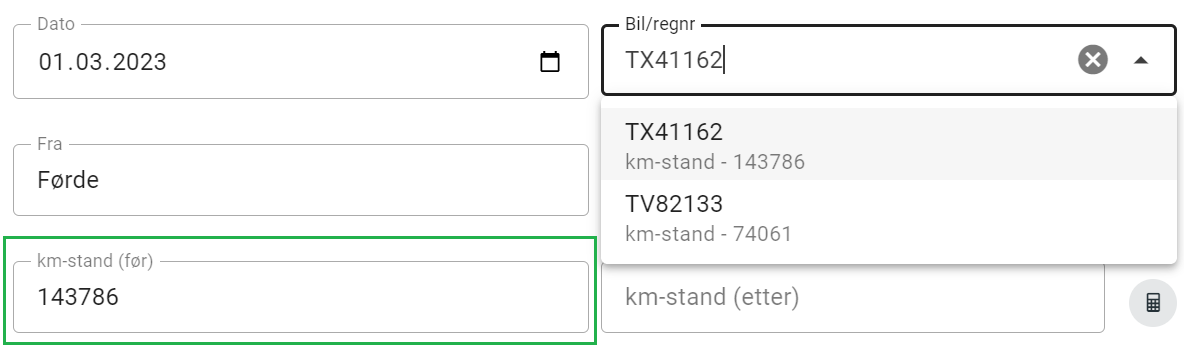Select the TX41162 option from list

[x=889, y=144]
